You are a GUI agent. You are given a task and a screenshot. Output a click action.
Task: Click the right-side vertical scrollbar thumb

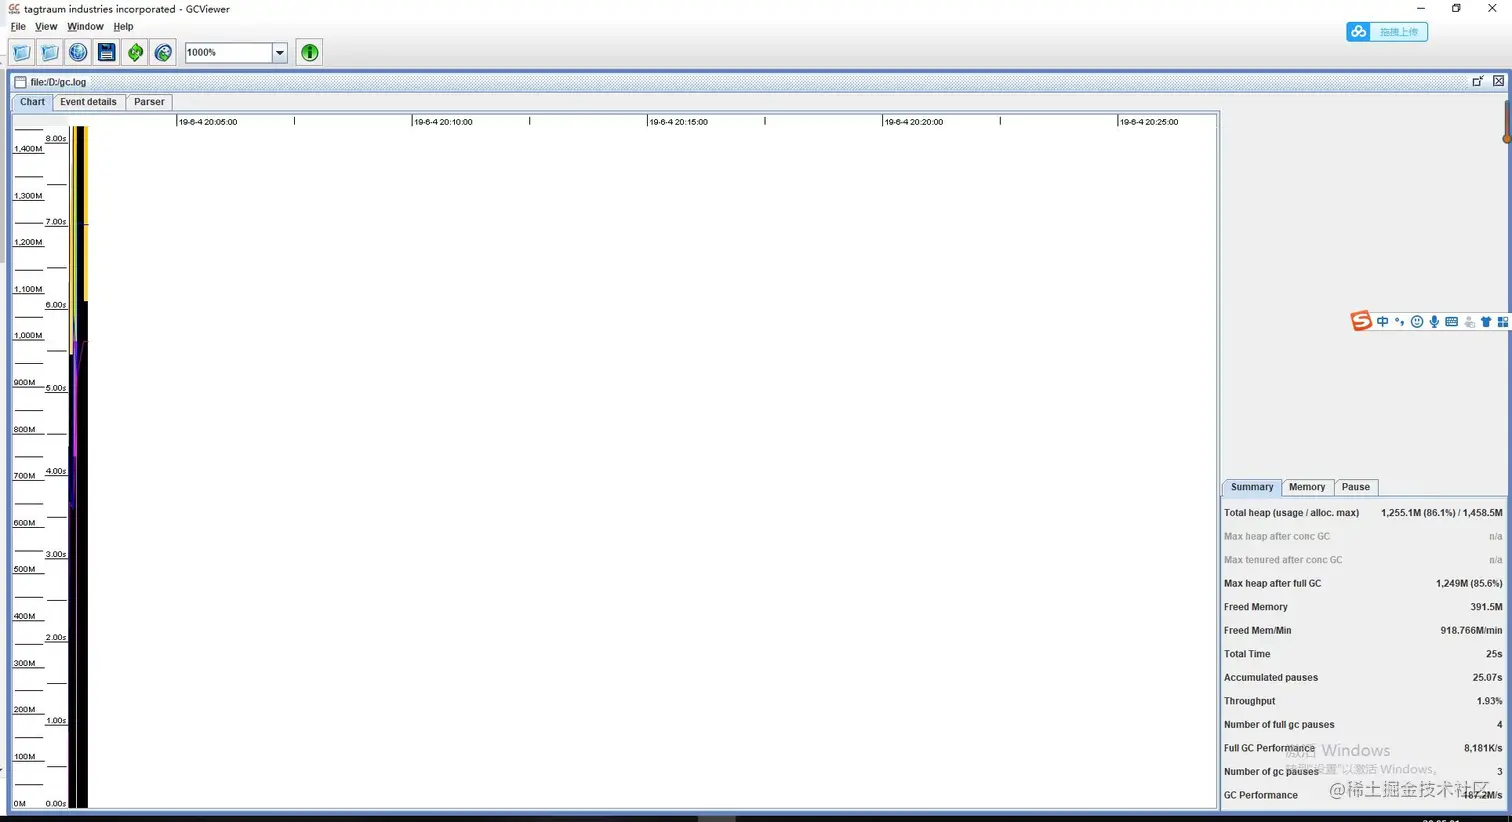pos(1507,120)
